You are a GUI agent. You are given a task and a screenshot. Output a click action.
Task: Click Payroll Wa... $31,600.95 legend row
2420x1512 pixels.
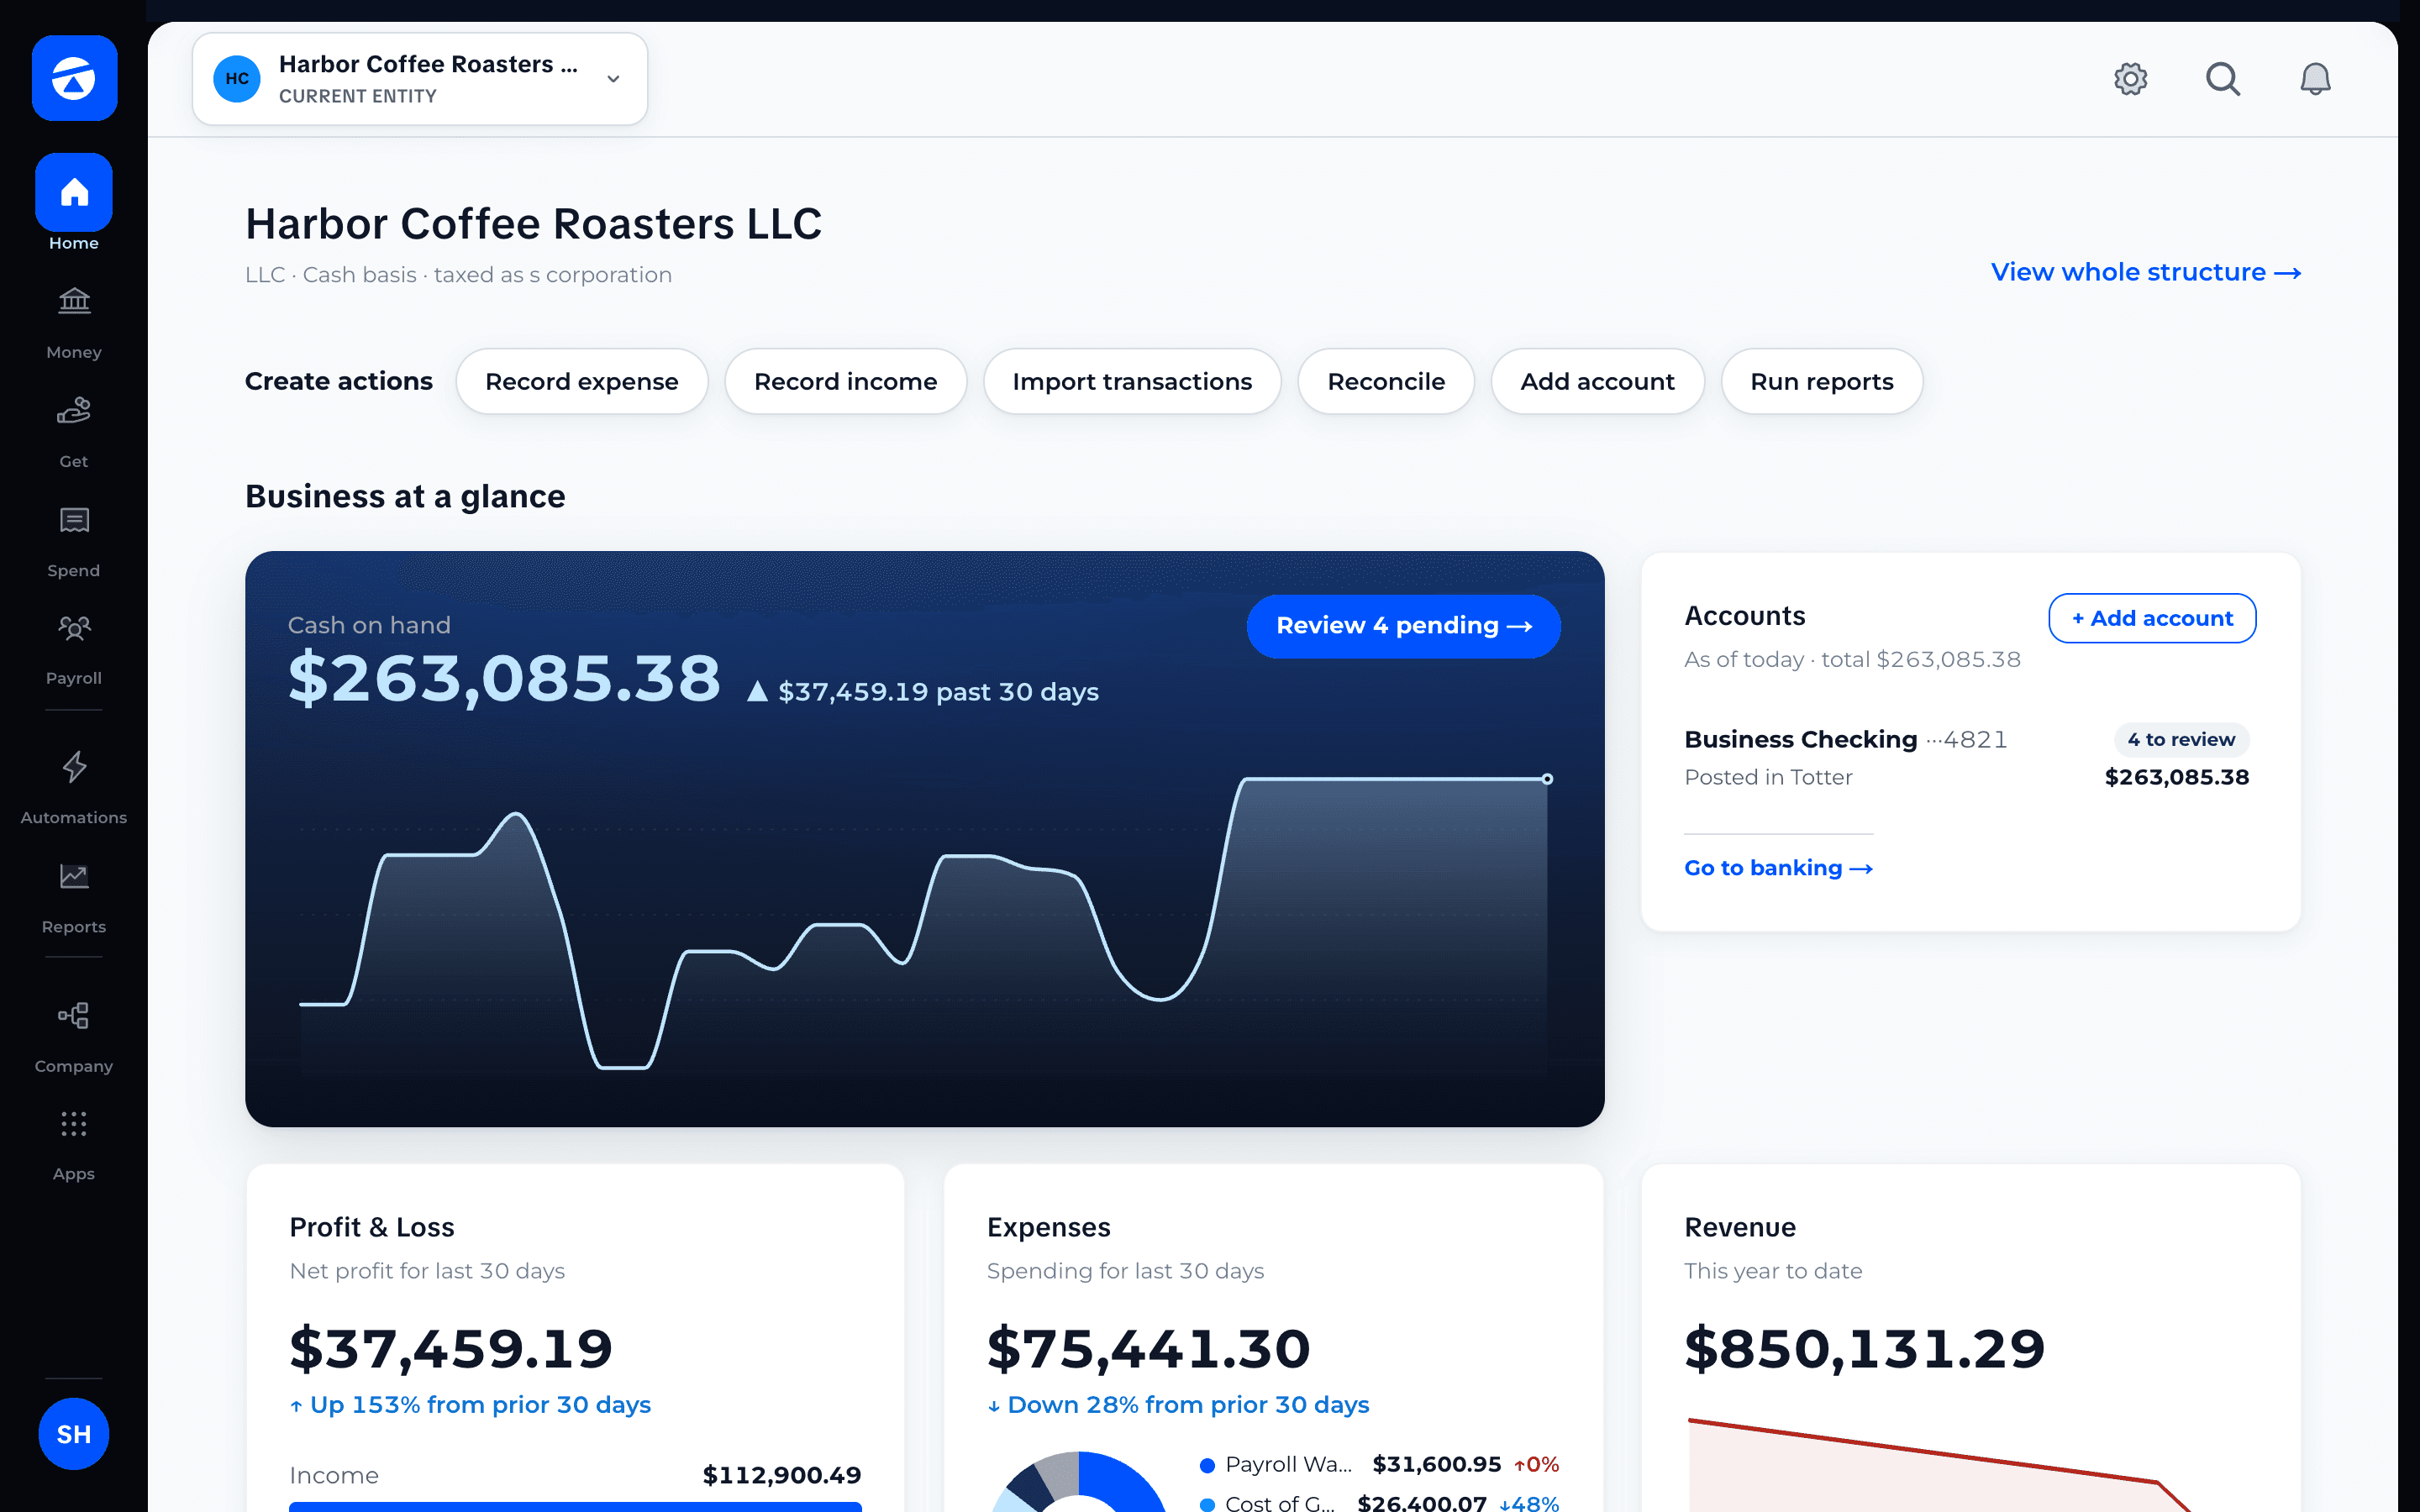point(1379,1465)
